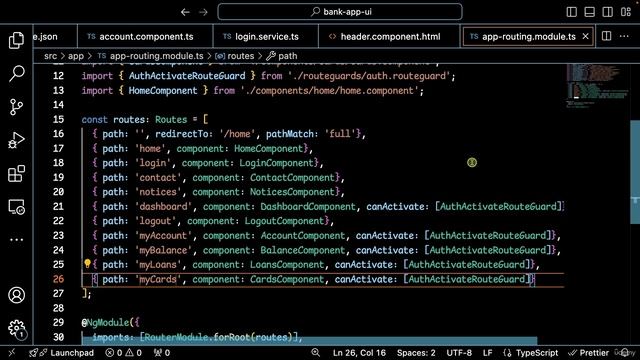640x360 pixels.
Task: Click the horizontal scrollbar under the code
Action: coord(309,341)
